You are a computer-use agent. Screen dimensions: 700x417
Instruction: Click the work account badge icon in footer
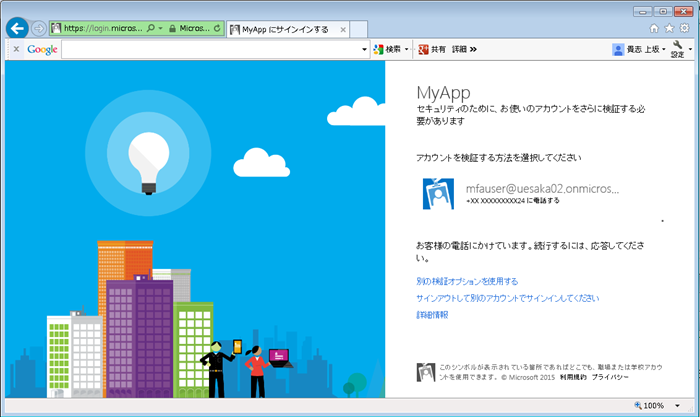click(x=425, y=372)
